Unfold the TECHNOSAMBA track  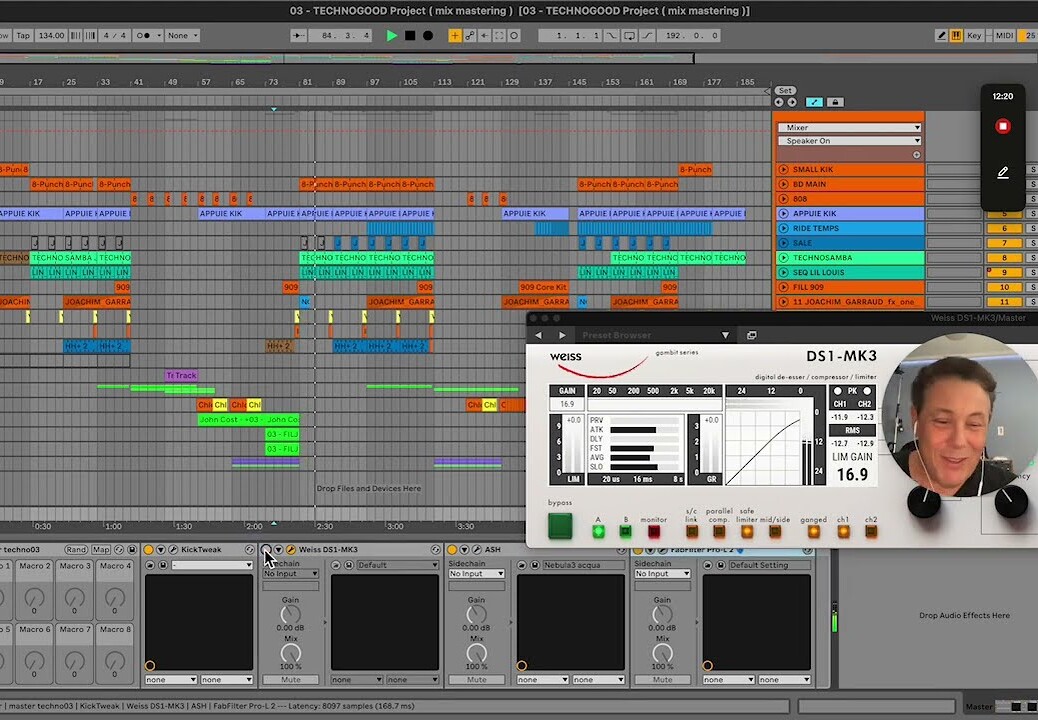(784, 257)
